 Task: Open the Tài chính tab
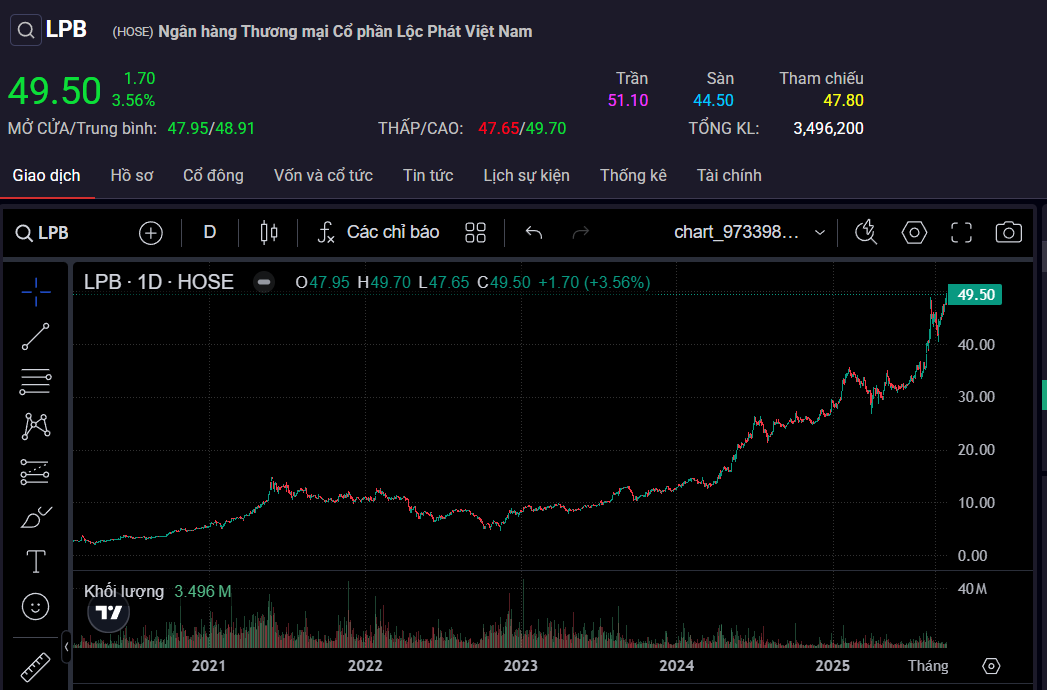729,176
